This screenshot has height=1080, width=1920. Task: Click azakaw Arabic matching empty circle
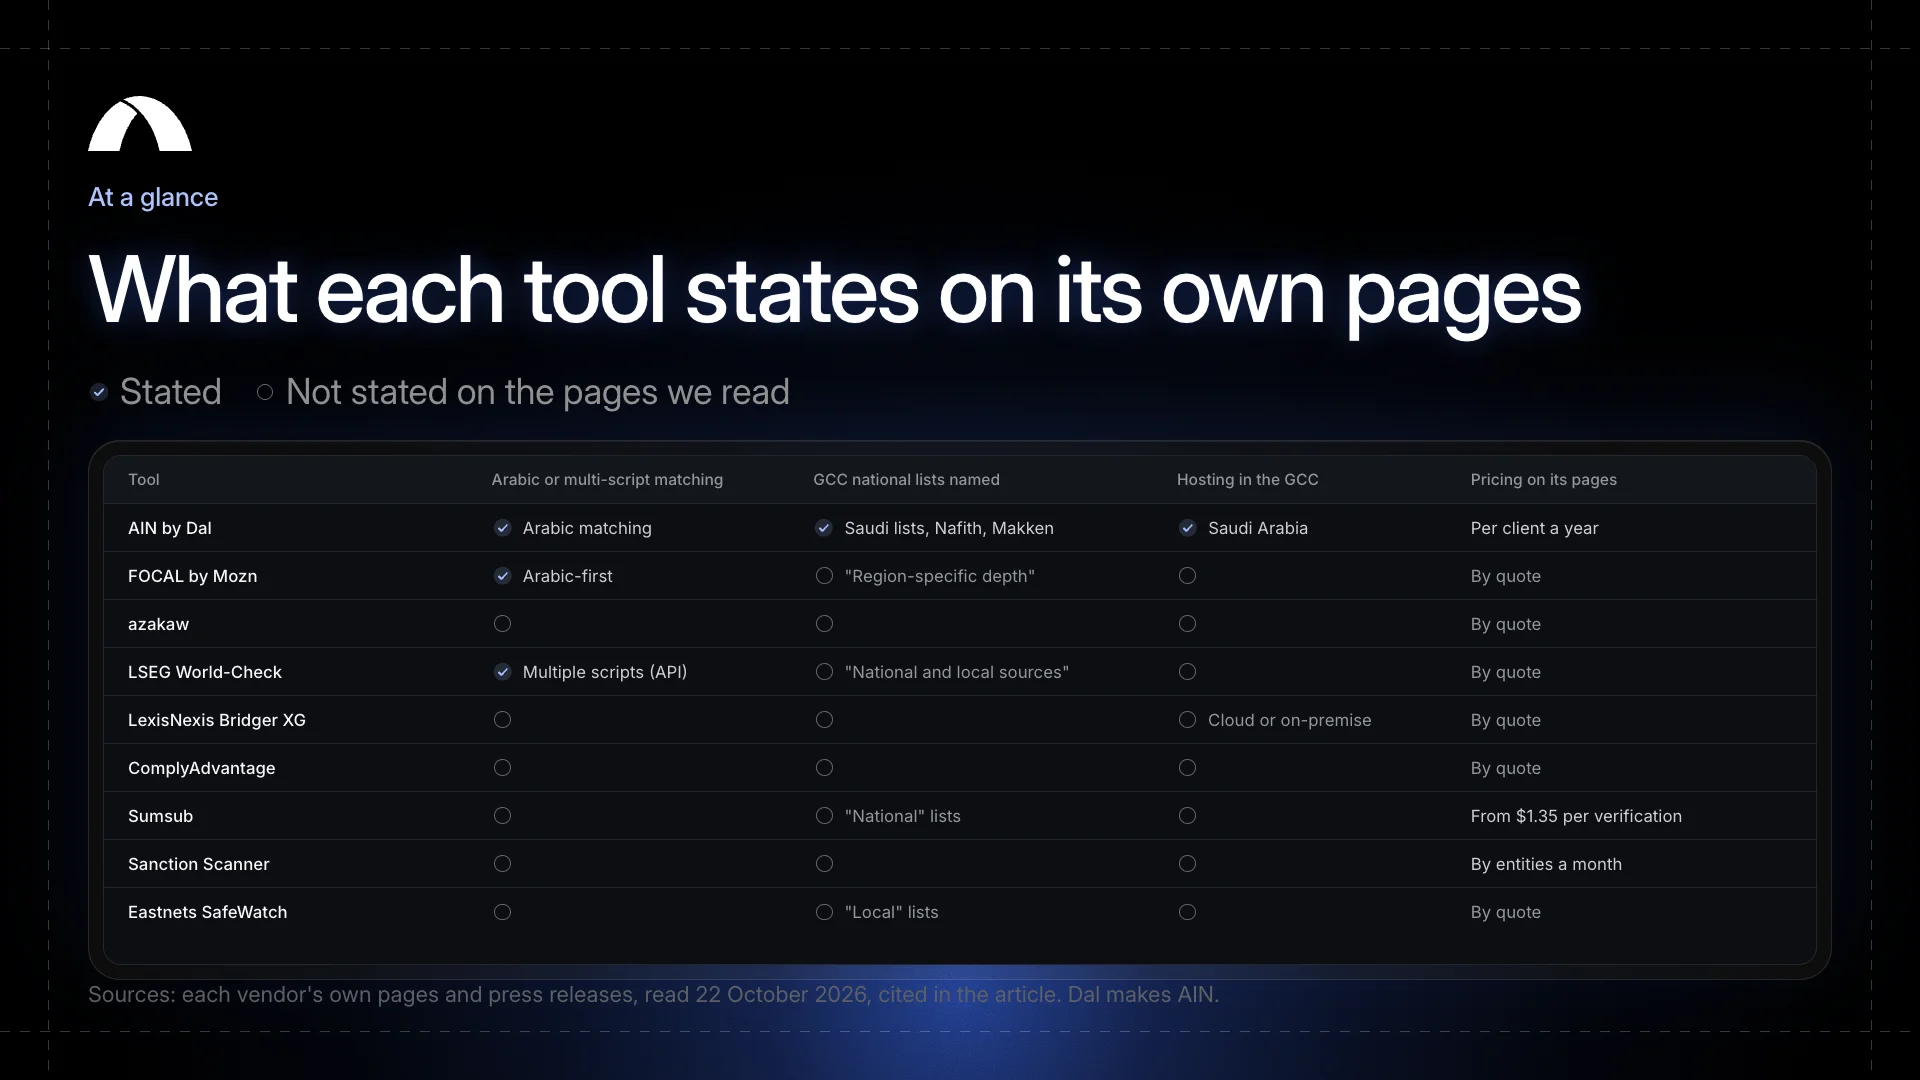point(503,624)
